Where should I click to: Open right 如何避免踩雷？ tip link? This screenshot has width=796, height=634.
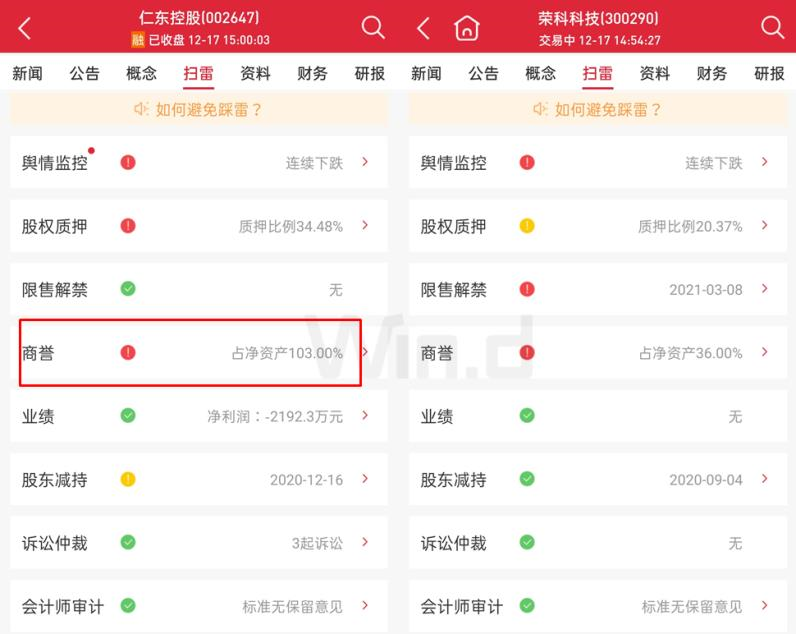pyautogui.click(x=608, y=109)
